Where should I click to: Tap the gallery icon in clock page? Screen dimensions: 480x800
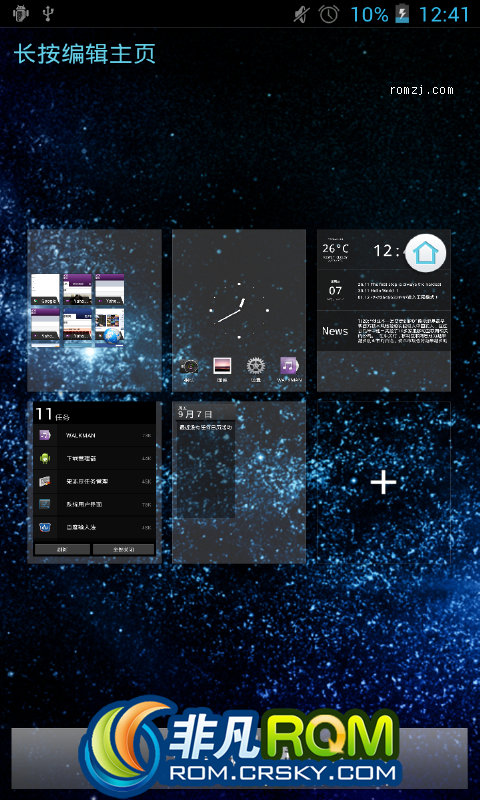click(222, 366)
